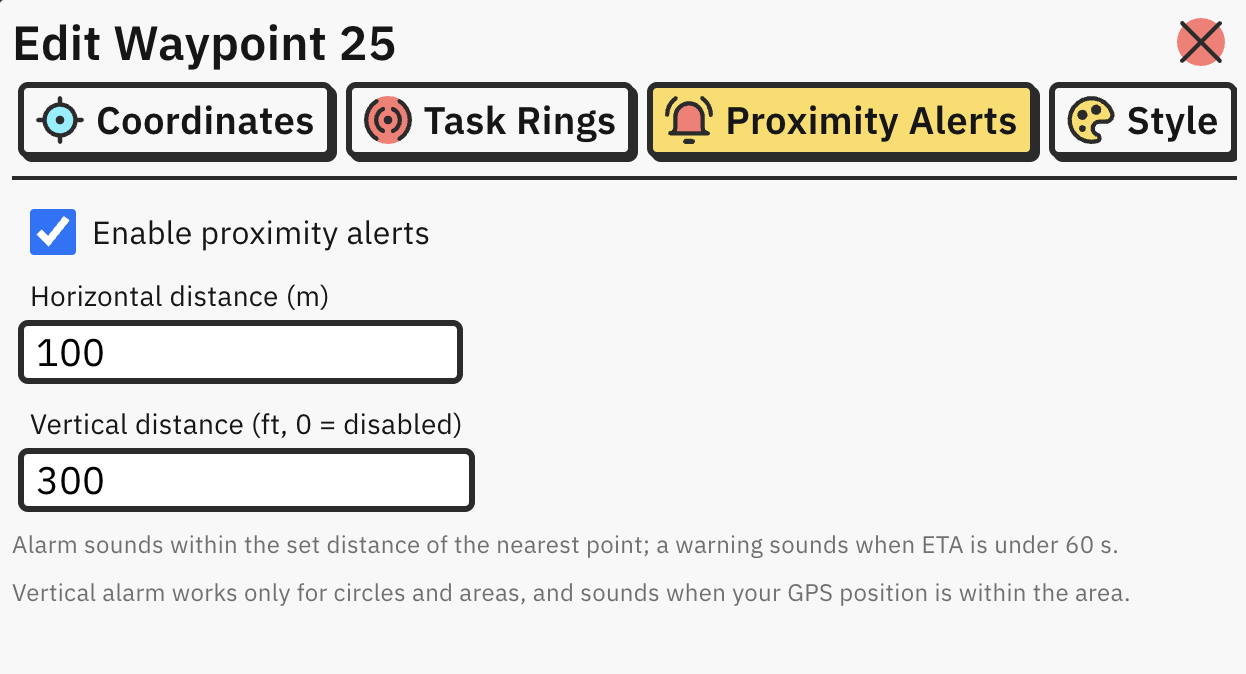Click the paint palette icon for Style
The width and height of the screenshot is (1246, 674).
pyautogui.click(x=1091, y=121)
